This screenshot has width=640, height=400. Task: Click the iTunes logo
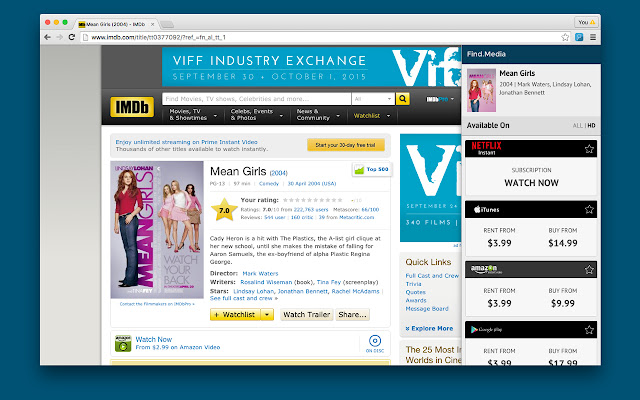486,209
